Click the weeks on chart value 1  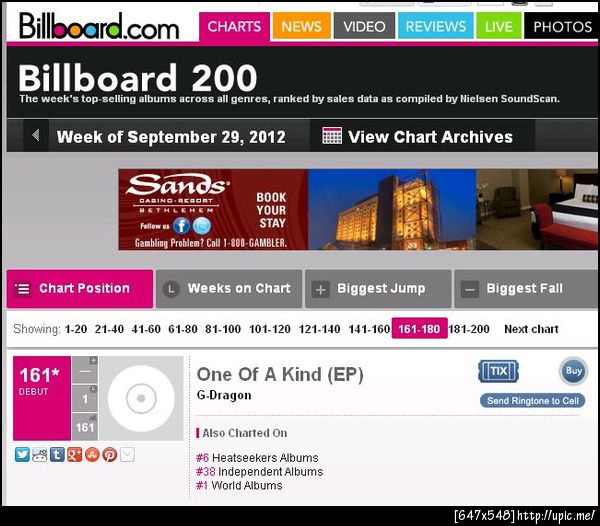(85, 399)
